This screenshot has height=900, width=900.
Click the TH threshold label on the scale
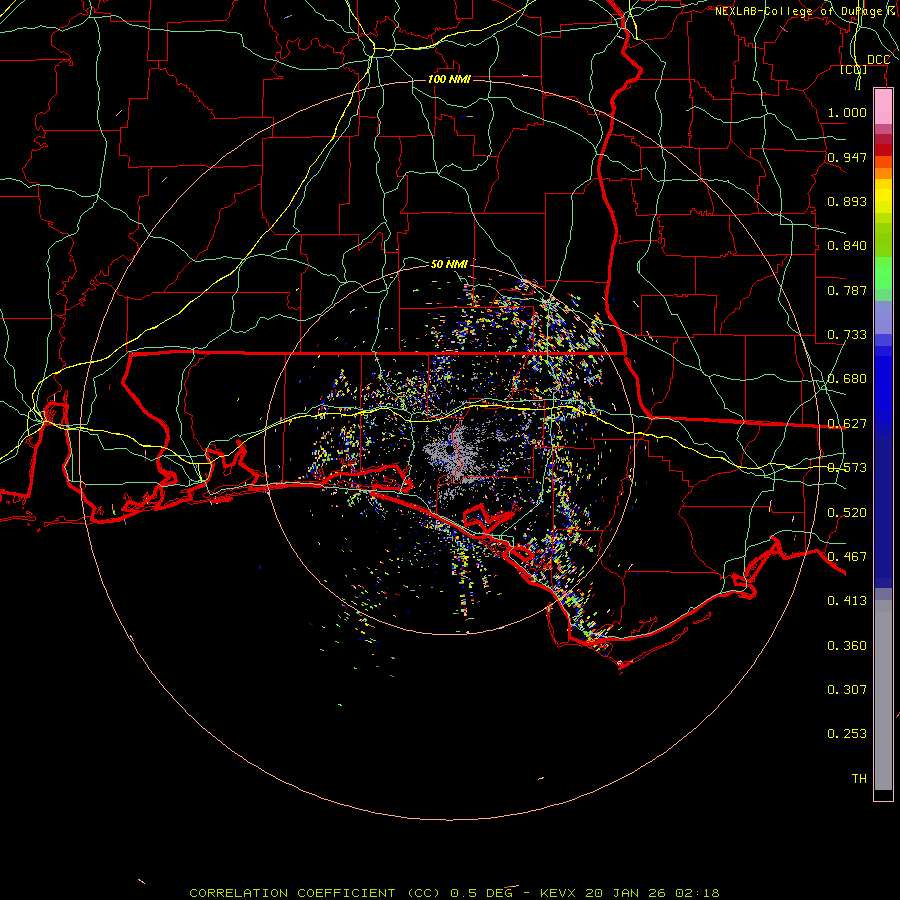point(859,778)
